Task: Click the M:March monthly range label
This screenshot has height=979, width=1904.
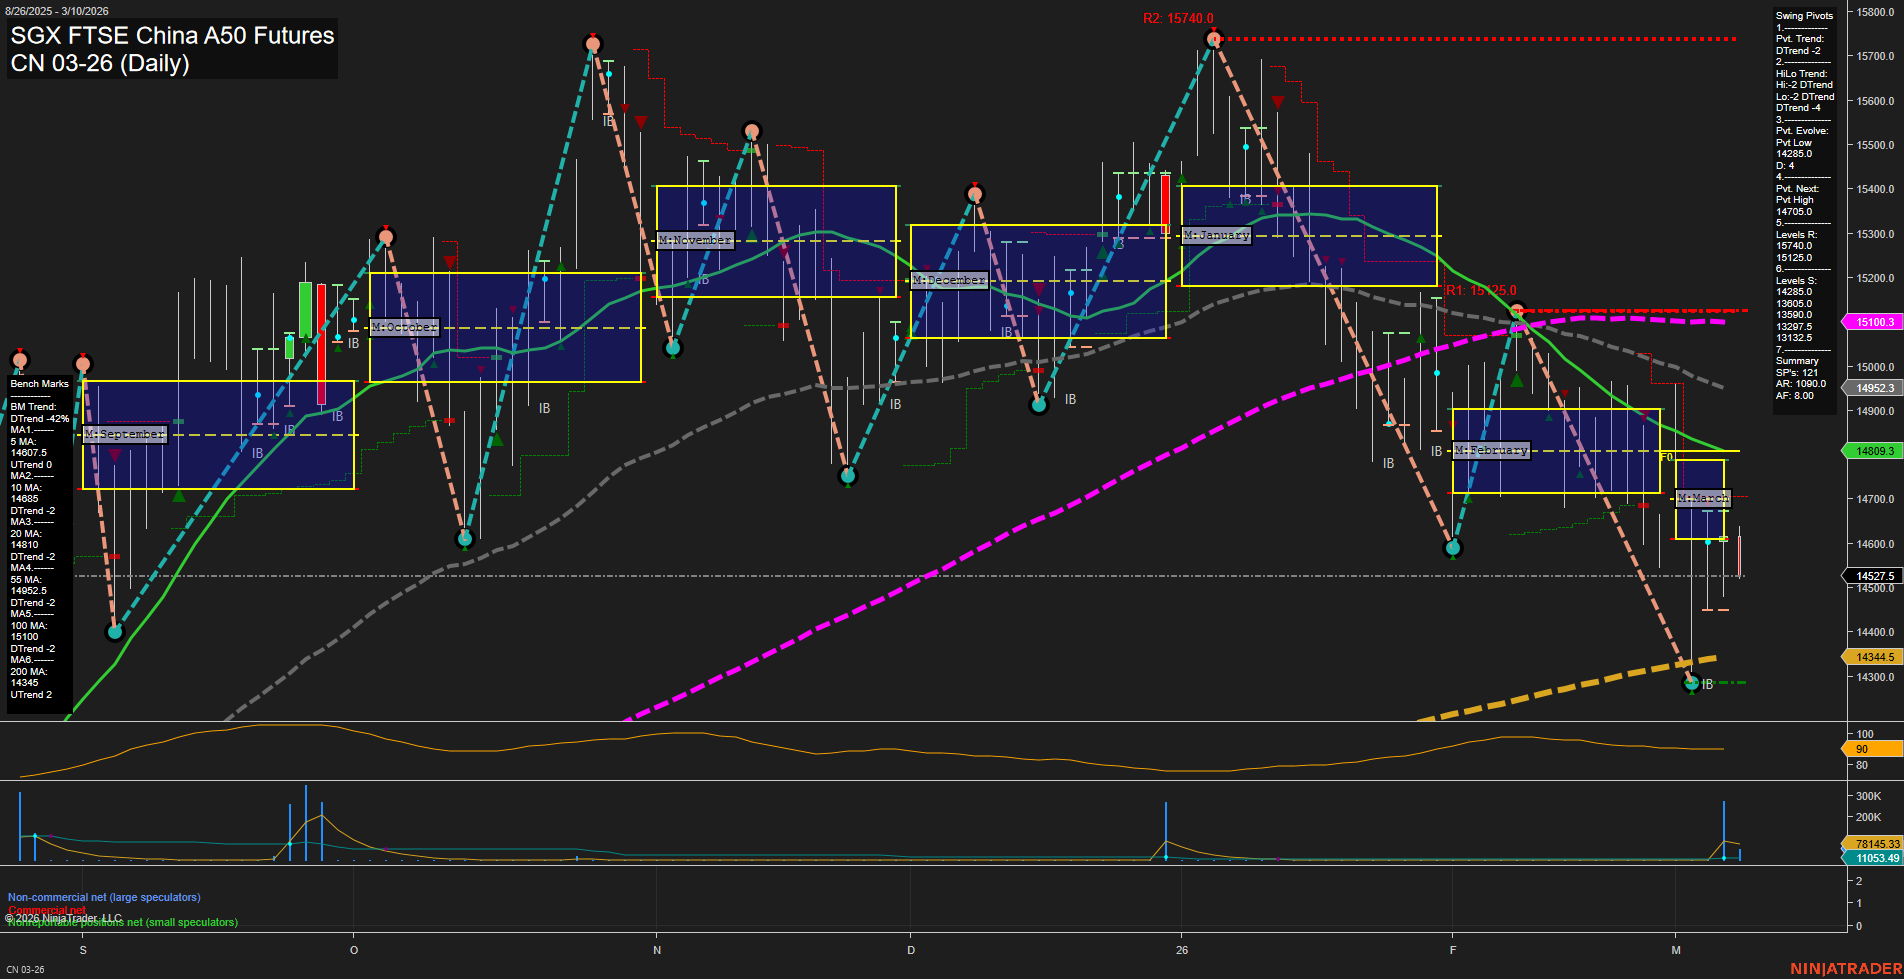Action: click(1702, 498)
